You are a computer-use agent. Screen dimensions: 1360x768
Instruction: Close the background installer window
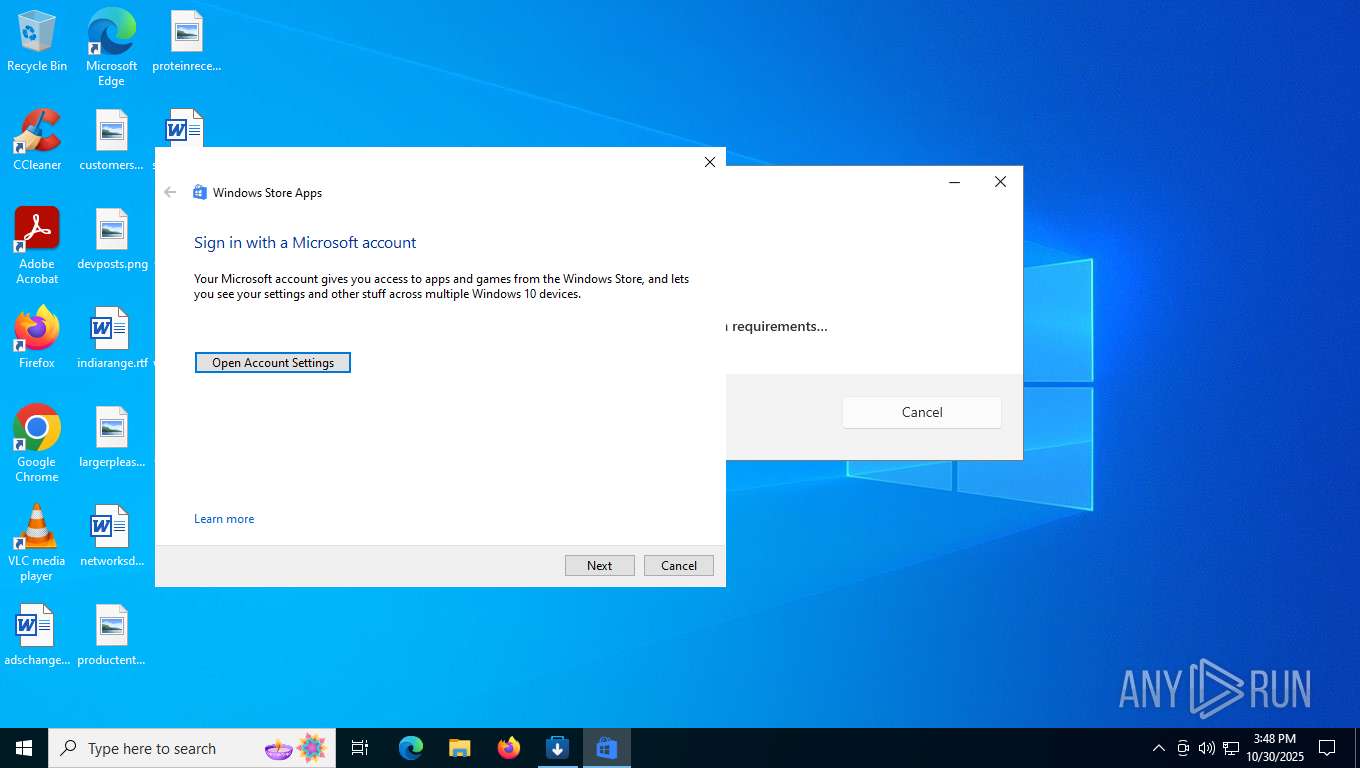[x=1000, y=182]
